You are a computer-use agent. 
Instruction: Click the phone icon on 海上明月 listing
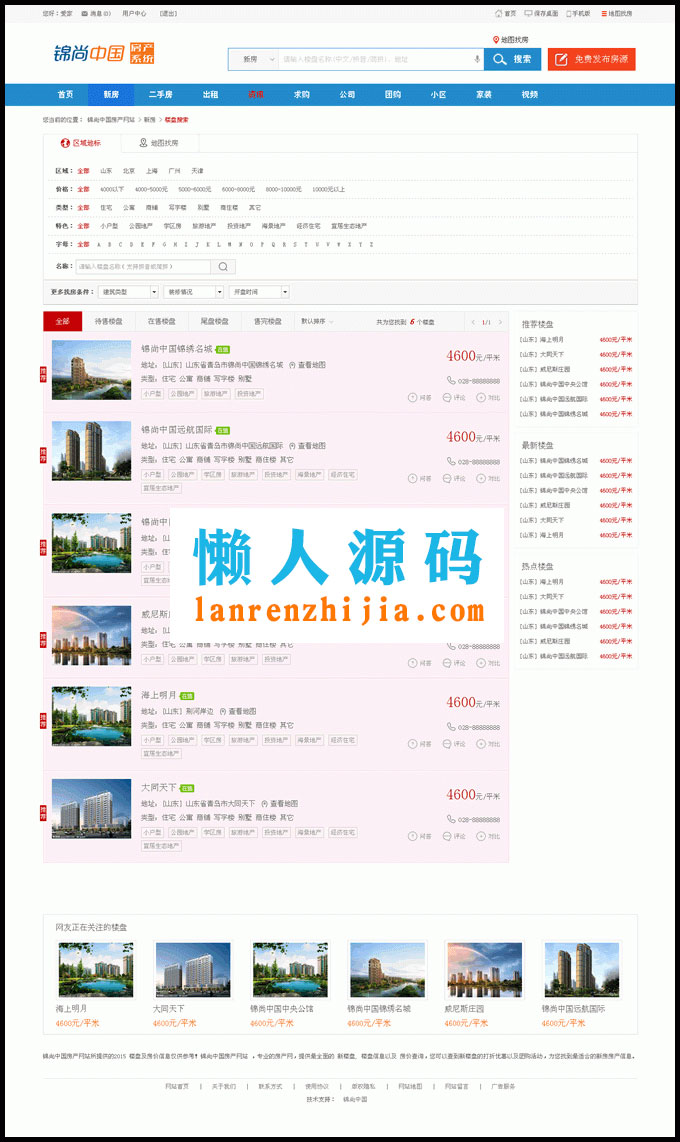[x=451, y=727]
